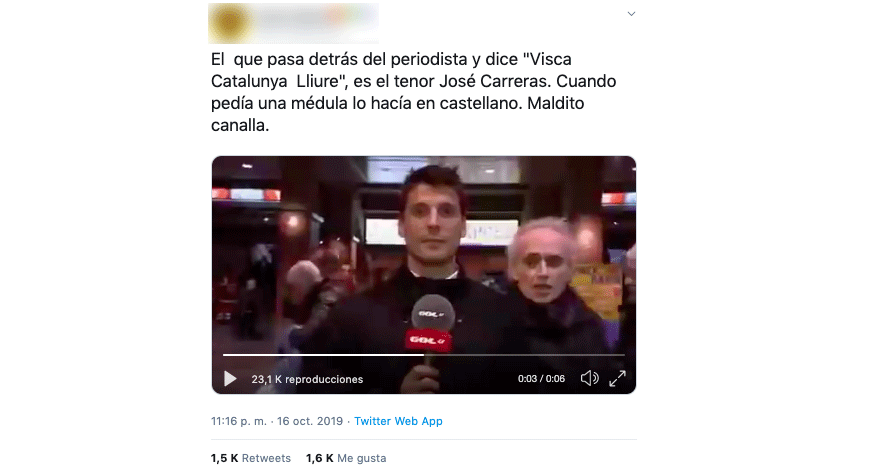Click the tweet timestamp 11:16 p. m.
Image resolution: width=874 pixels, height=471 pixels.
point(239,421)
